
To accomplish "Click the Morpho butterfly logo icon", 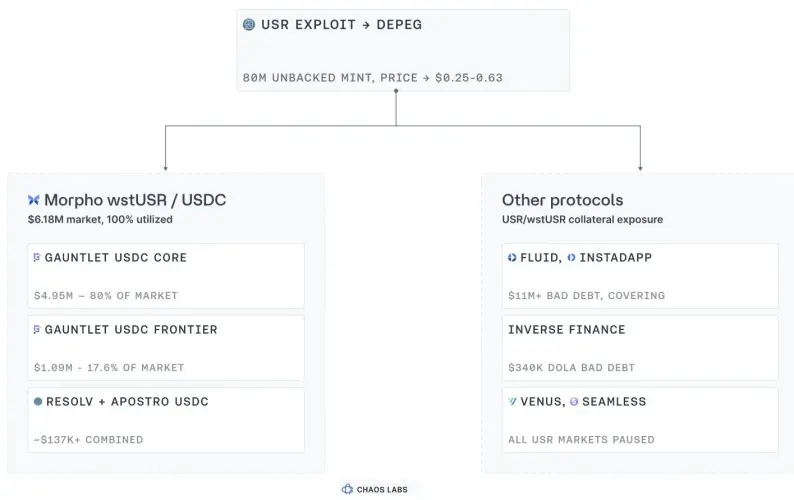I will 33,200.
